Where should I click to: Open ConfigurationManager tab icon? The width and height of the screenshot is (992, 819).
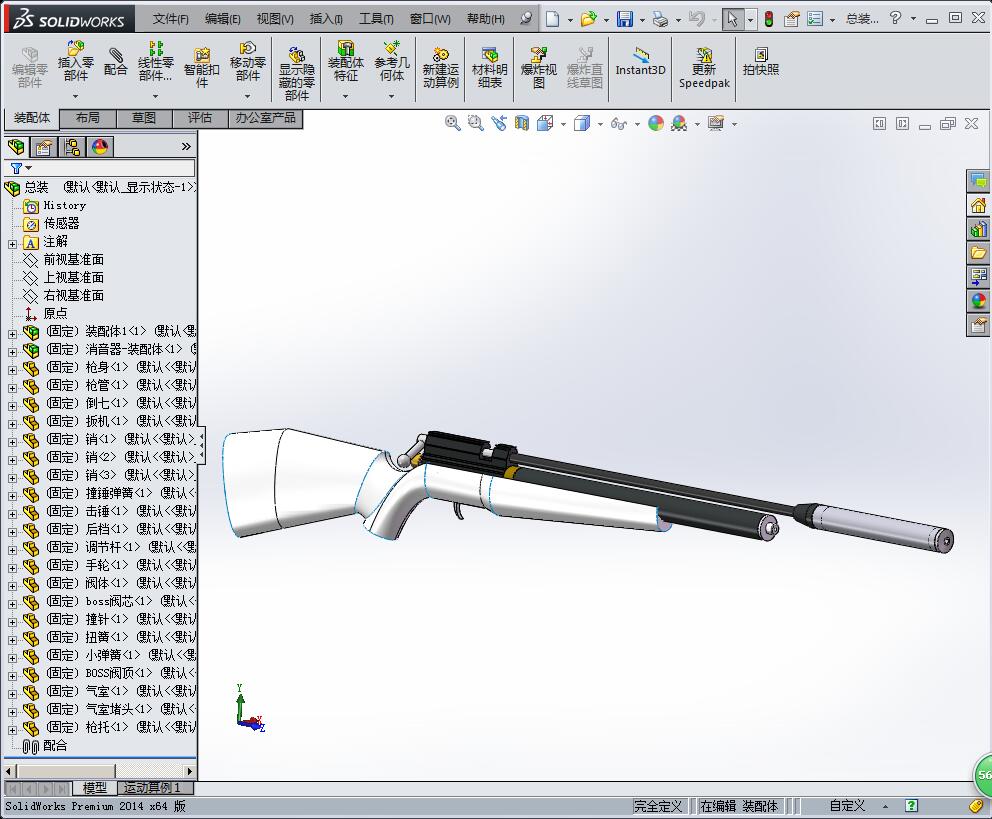(72, 147)
